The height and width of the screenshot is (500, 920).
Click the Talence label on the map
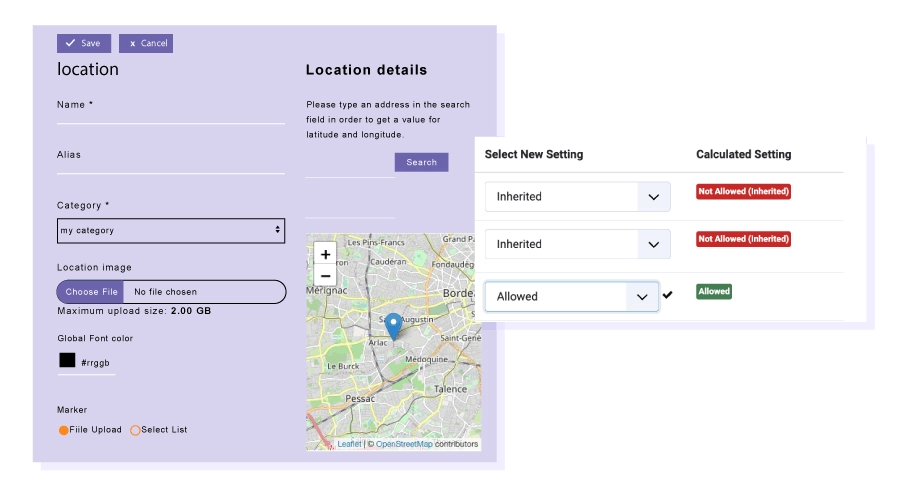tap(450, 389)
